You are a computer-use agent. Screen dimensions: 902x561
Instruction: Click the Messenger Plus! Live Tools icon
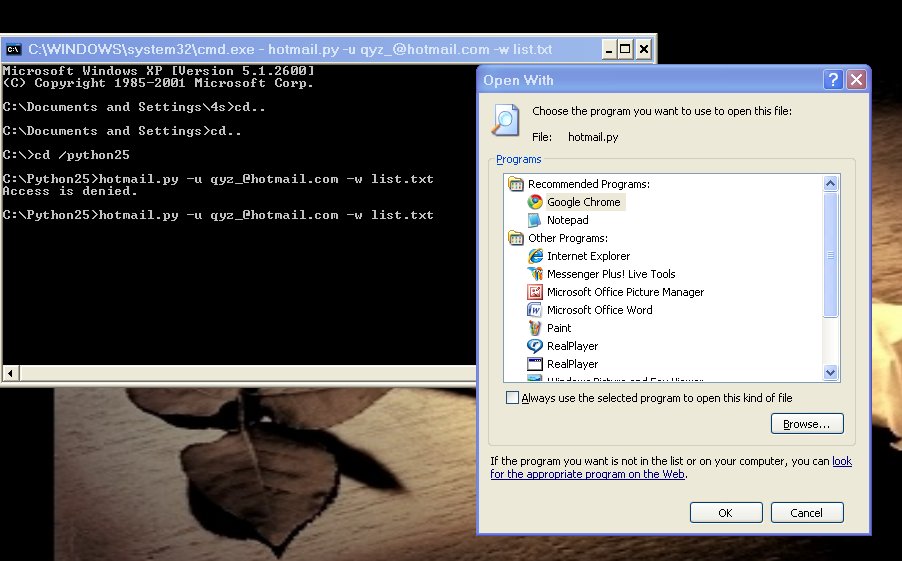[535, 274]
